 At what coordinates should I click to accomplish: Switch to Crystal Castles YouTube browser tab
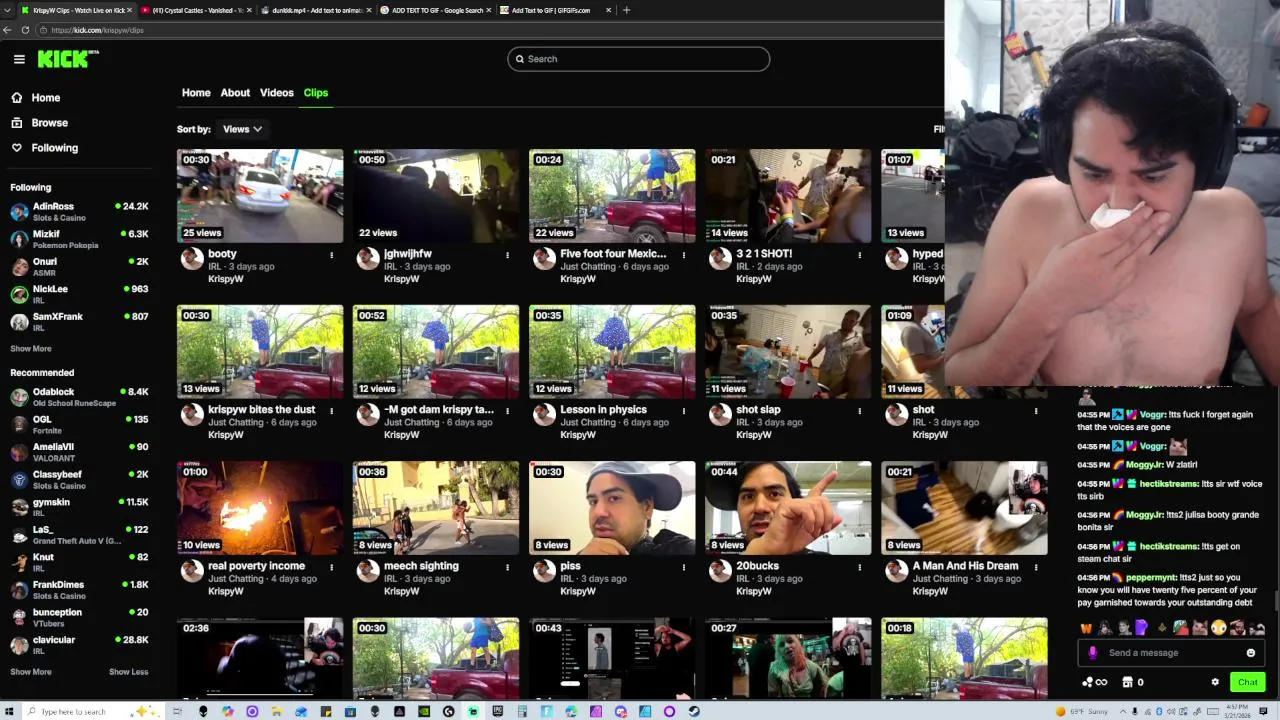[196, 10]
